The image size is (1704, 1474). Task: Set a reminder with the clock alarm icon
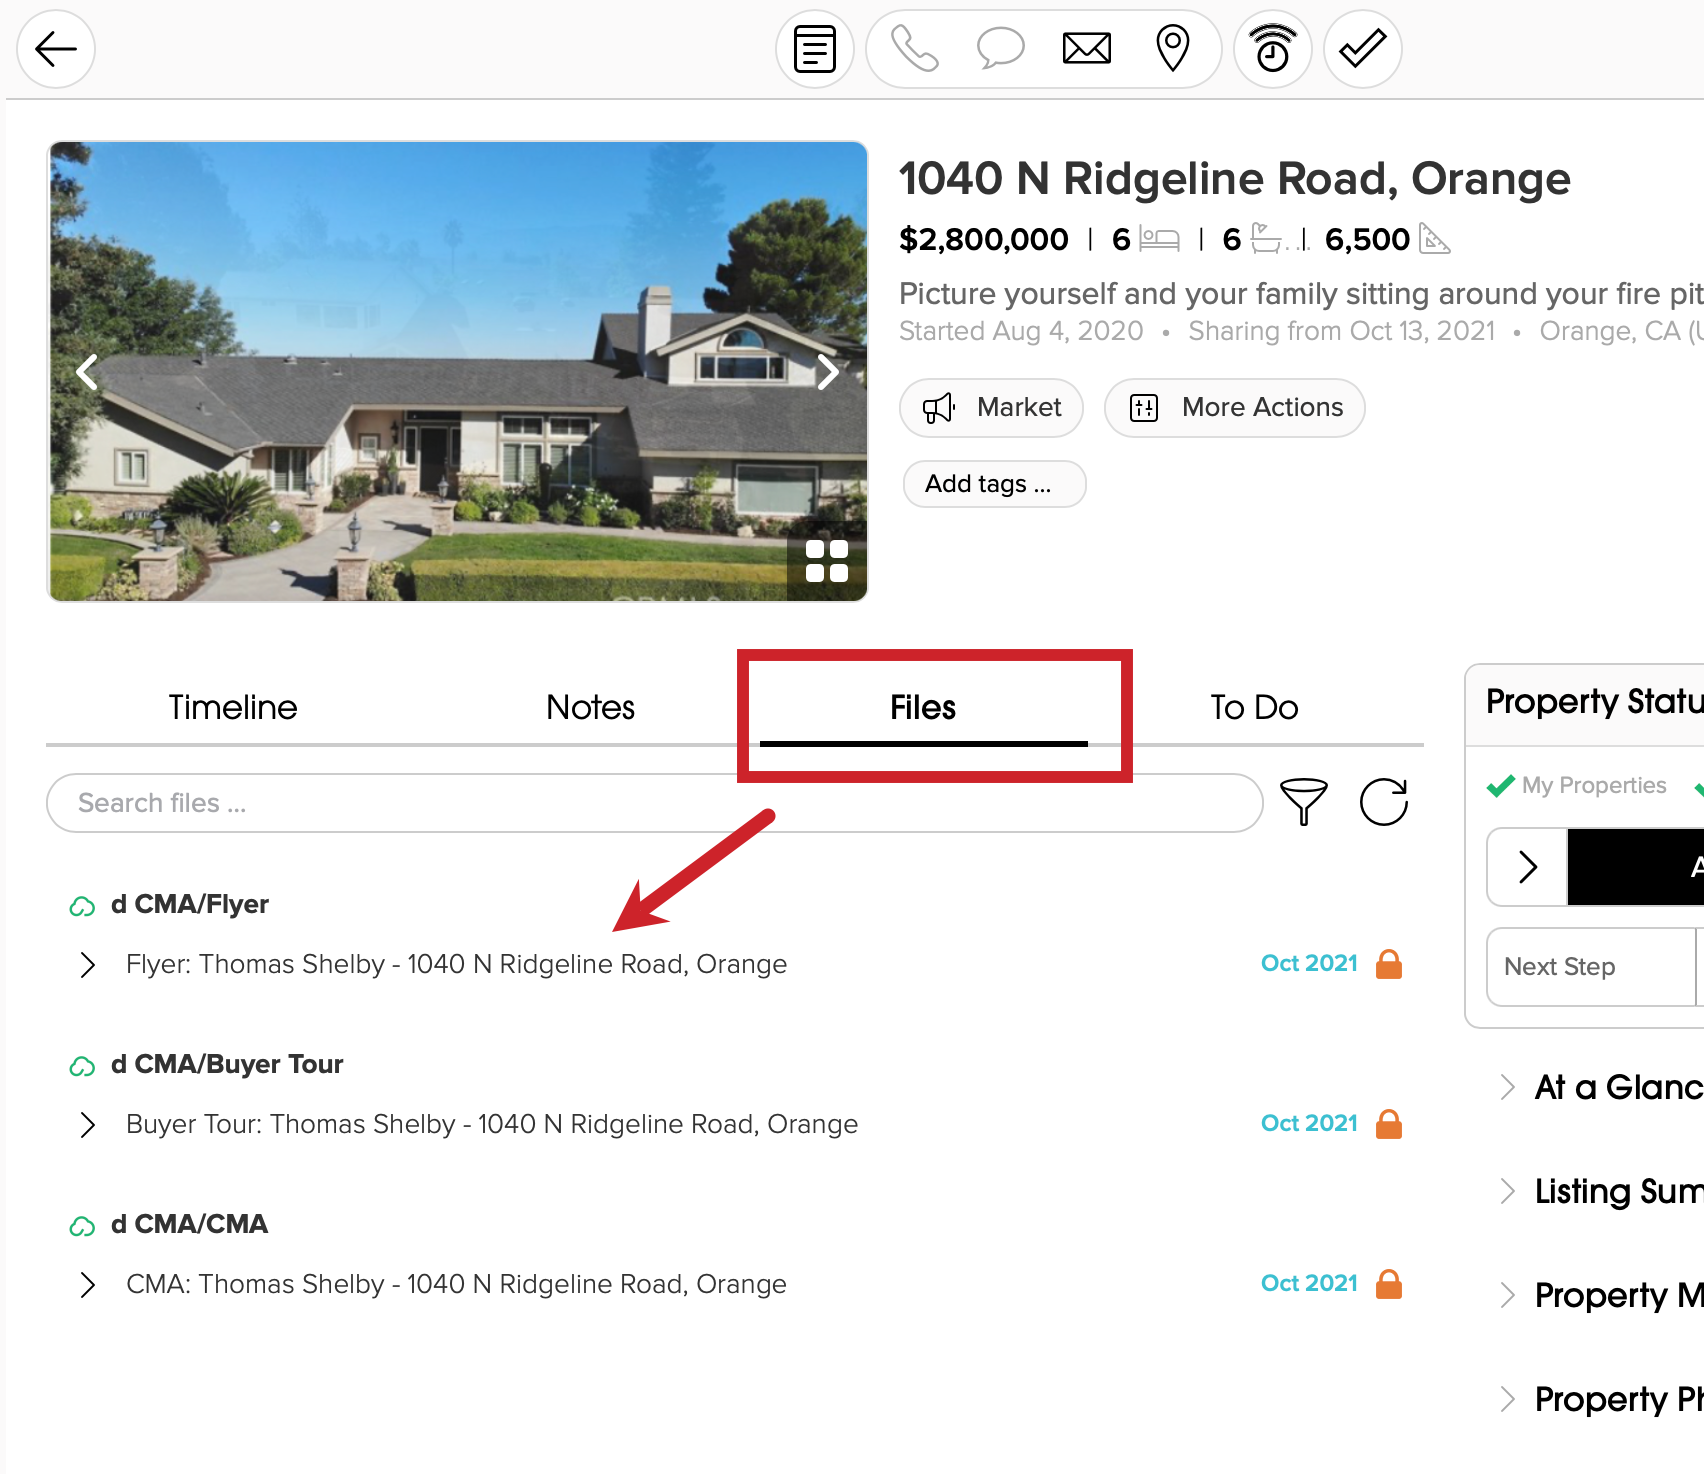tap(1271, 48)
